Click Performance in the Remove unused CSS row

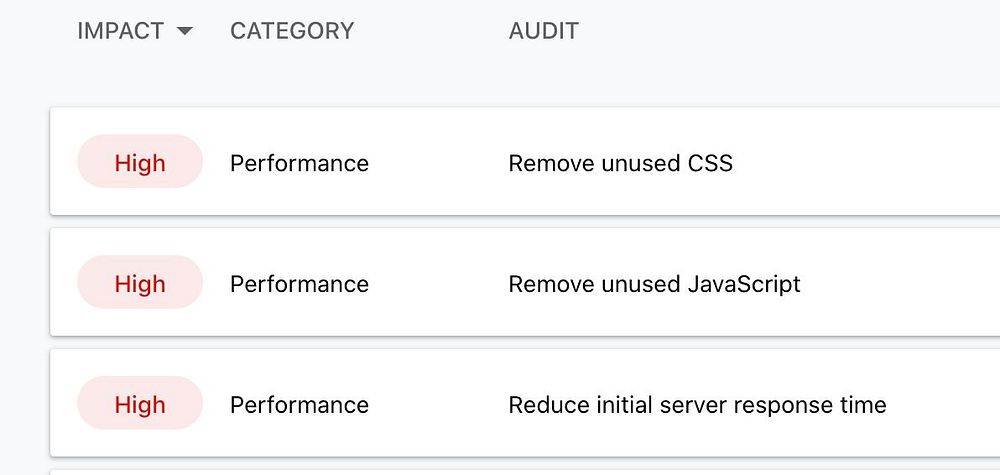click(x=299, y=163)
